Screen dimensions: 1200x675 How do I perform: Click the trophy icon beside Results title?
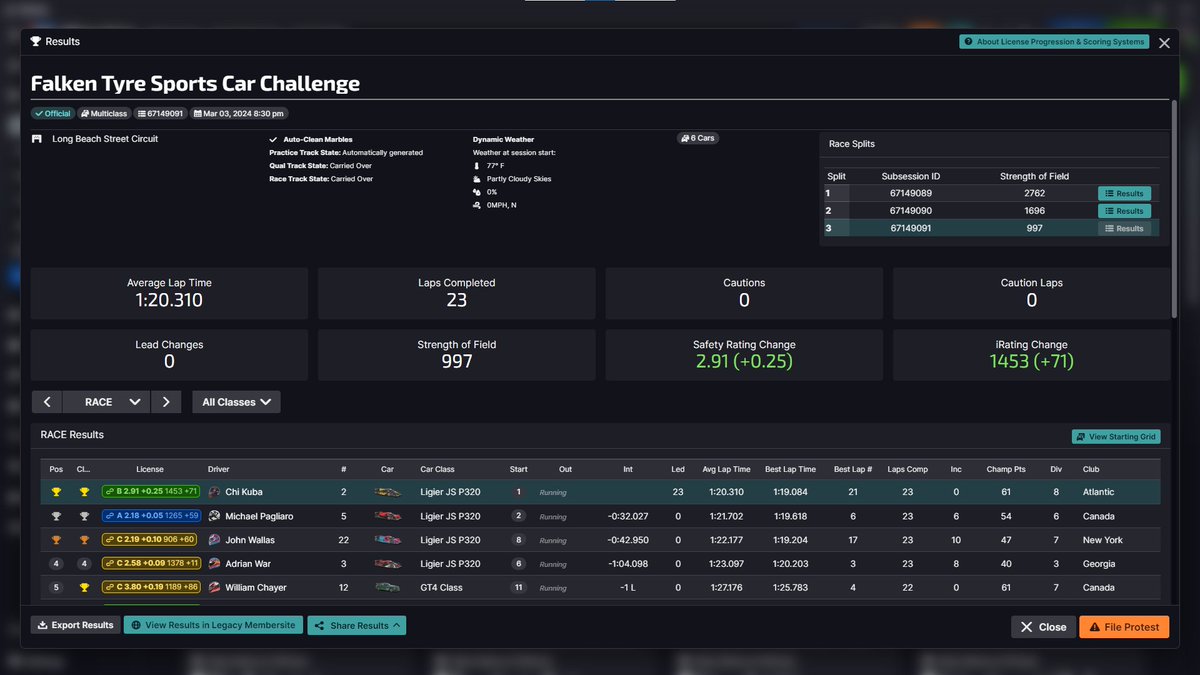click(x=36, y=42)
